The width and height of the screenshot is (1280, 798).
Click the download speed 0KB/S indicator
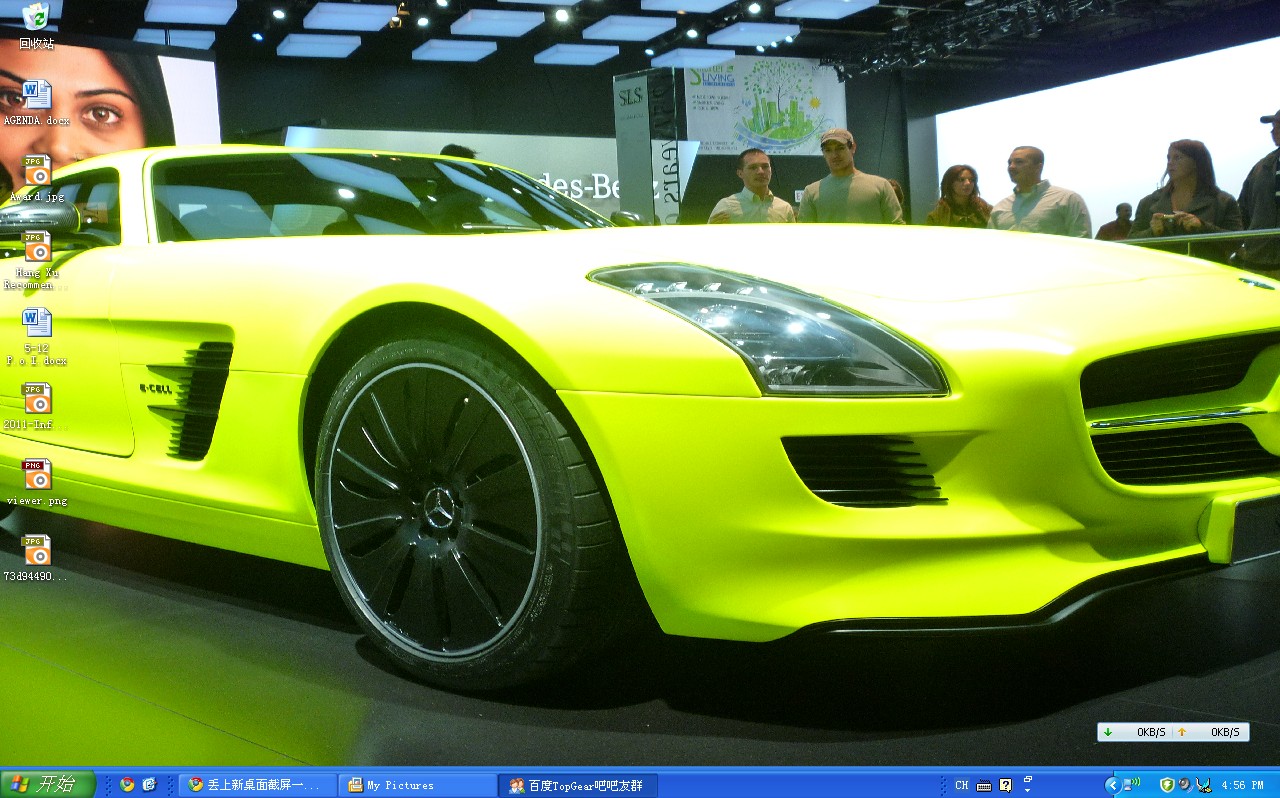[x=1135, y=732]
